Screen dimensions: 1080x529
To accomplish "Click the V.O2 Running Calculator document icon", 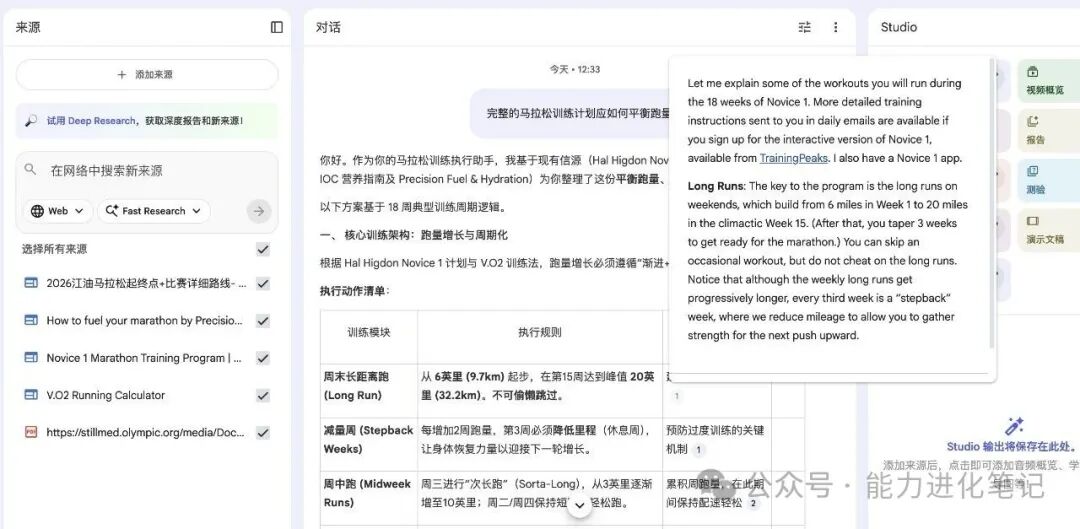I will pos(31,395).
